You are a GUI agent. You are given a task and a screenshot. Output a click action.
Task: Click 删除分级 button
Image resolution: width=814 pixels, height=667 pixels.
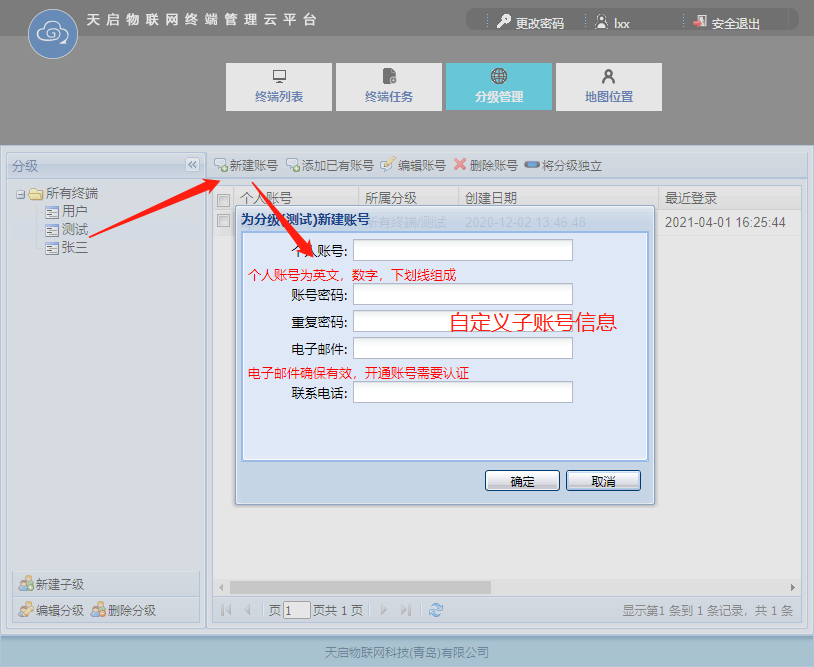pyautogui.click(x=124, y=610)
